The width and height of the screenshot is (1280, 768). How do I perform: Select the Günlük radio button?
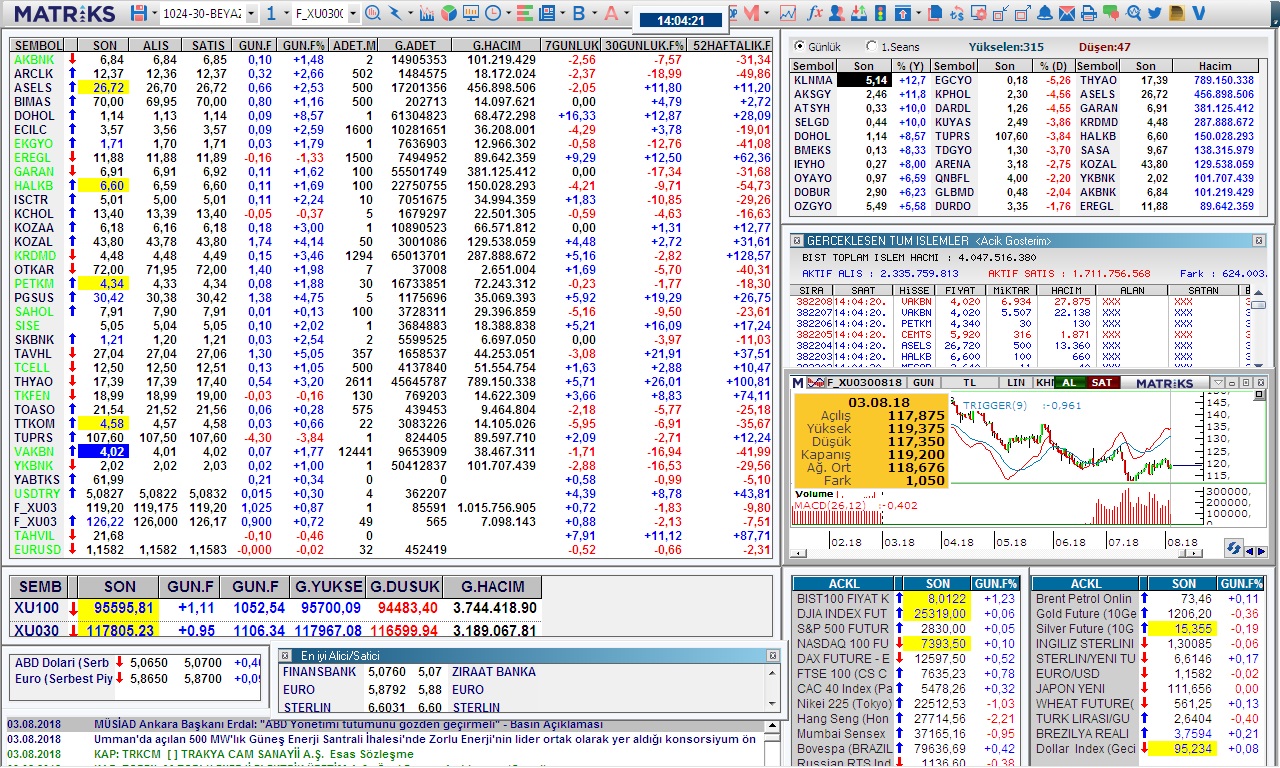coord(799,47)
